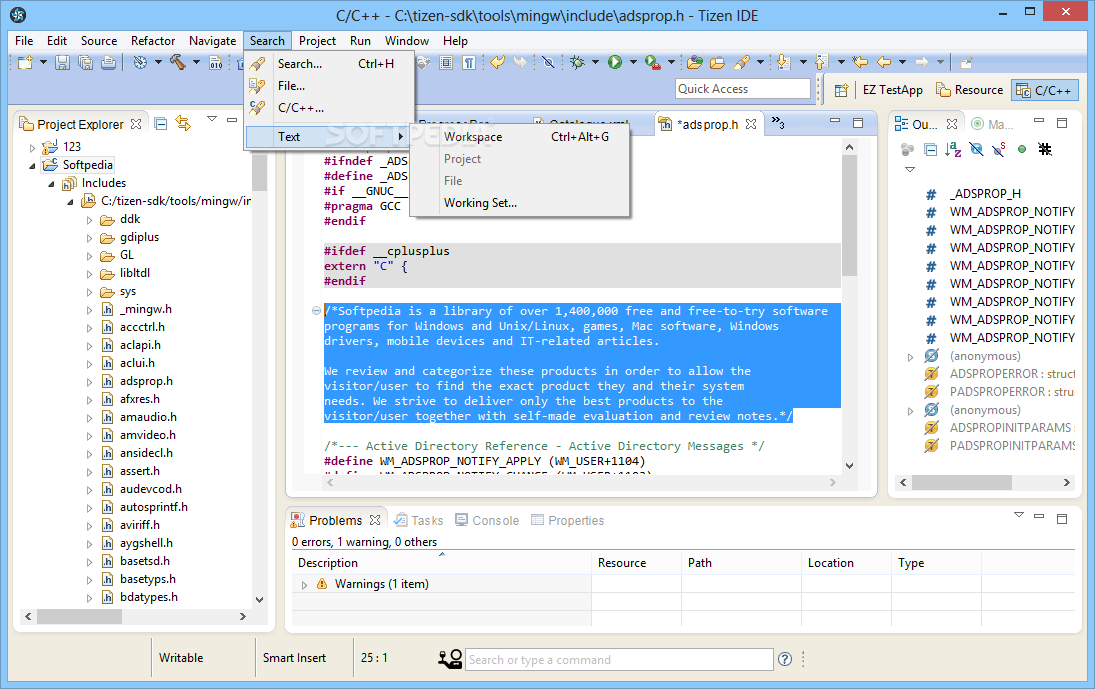The height and width of the screenshot is (689, 1095).
Task: Switch to C/C++ perspective
Action: 1044,90
